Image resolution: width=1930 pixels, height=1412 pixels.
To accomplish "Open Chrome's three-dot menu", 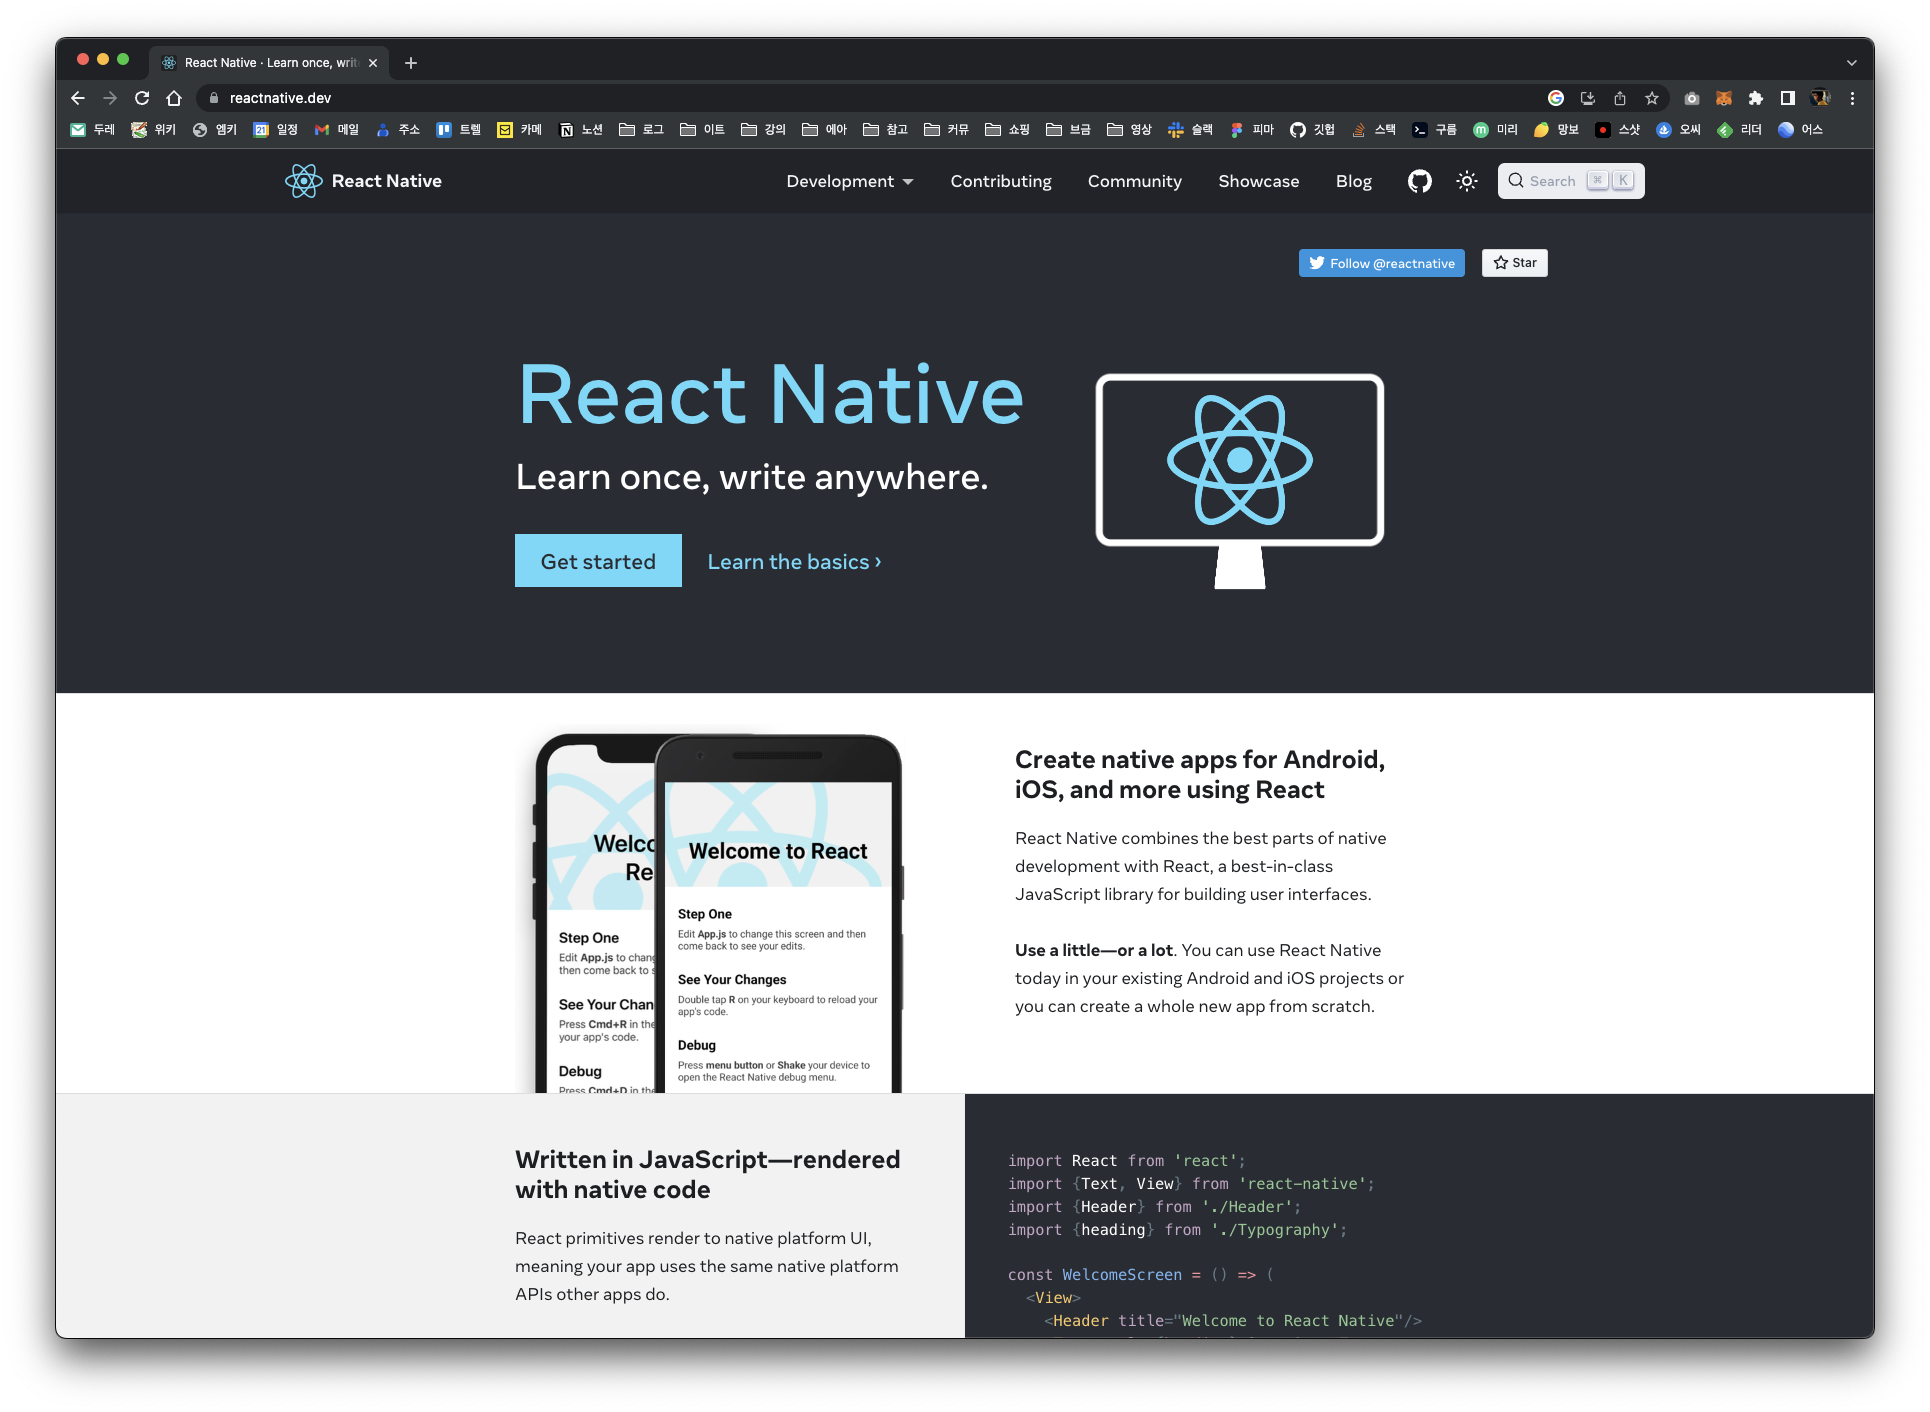I will (x=1852, y=98).
